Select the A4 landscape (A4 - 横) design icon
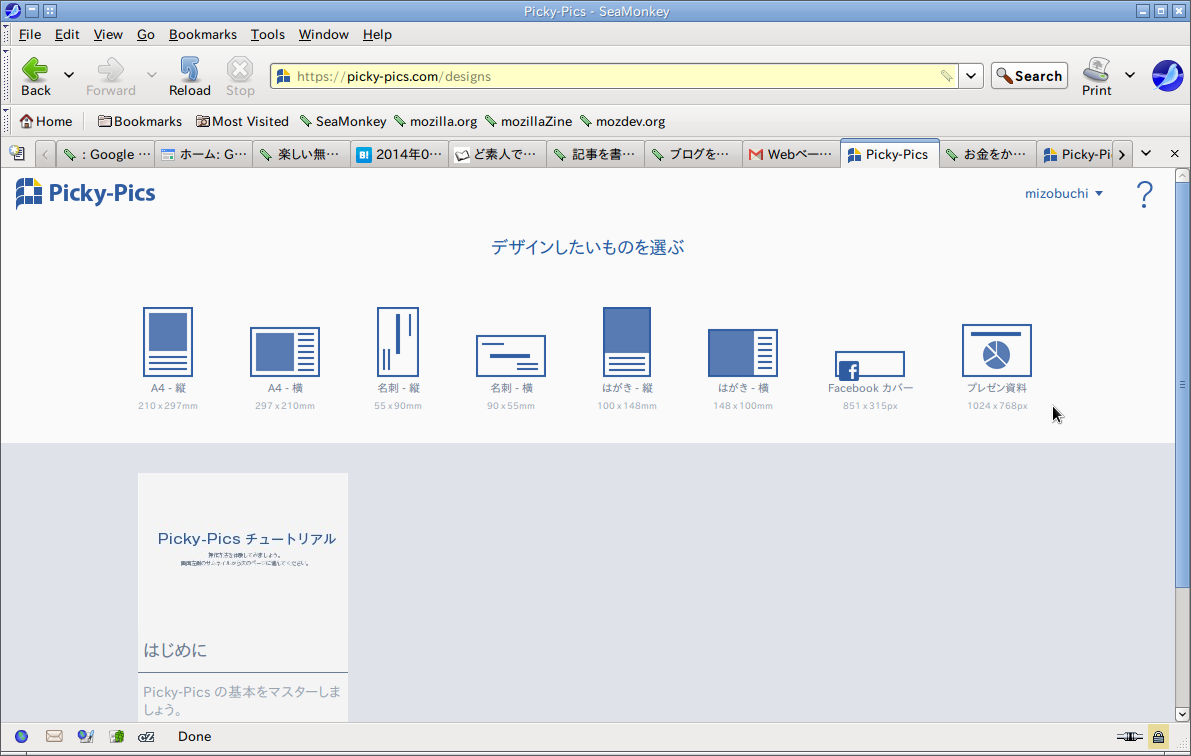This screenshot has height=756, width=1191. pos(285,352)
